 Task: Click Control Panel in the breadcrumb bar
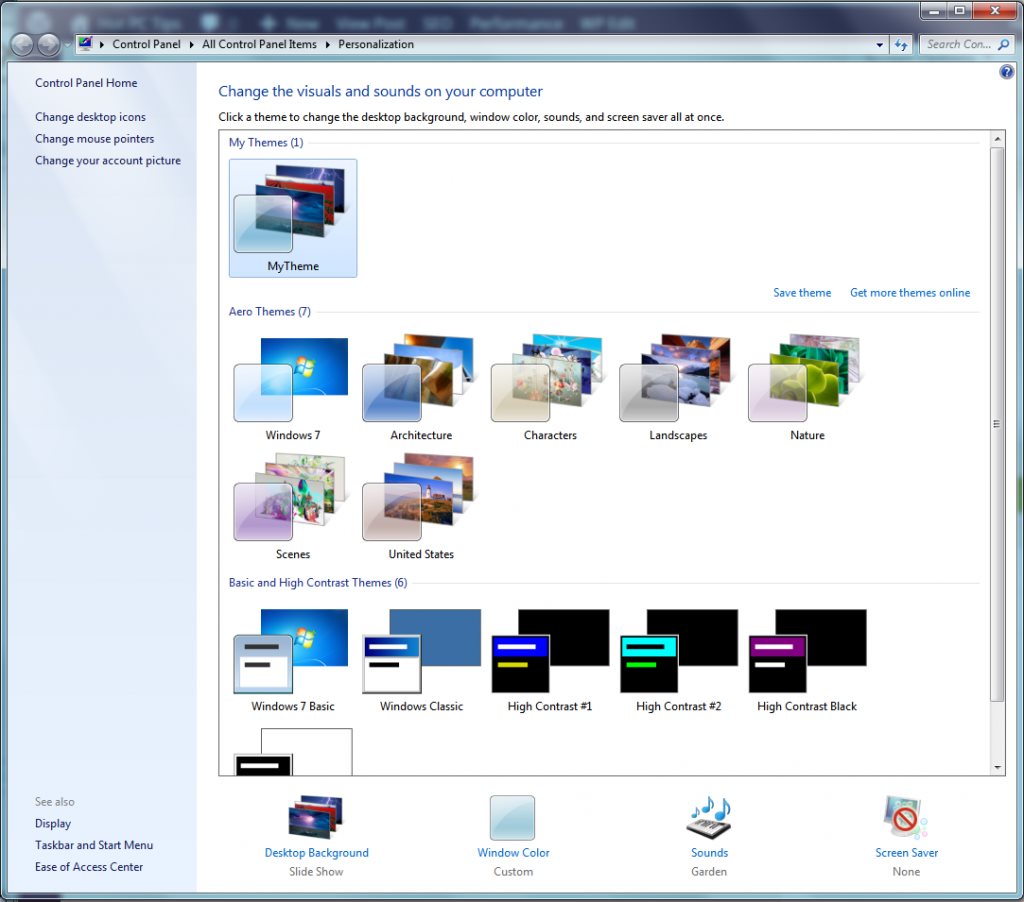click(x=146, y=44)
